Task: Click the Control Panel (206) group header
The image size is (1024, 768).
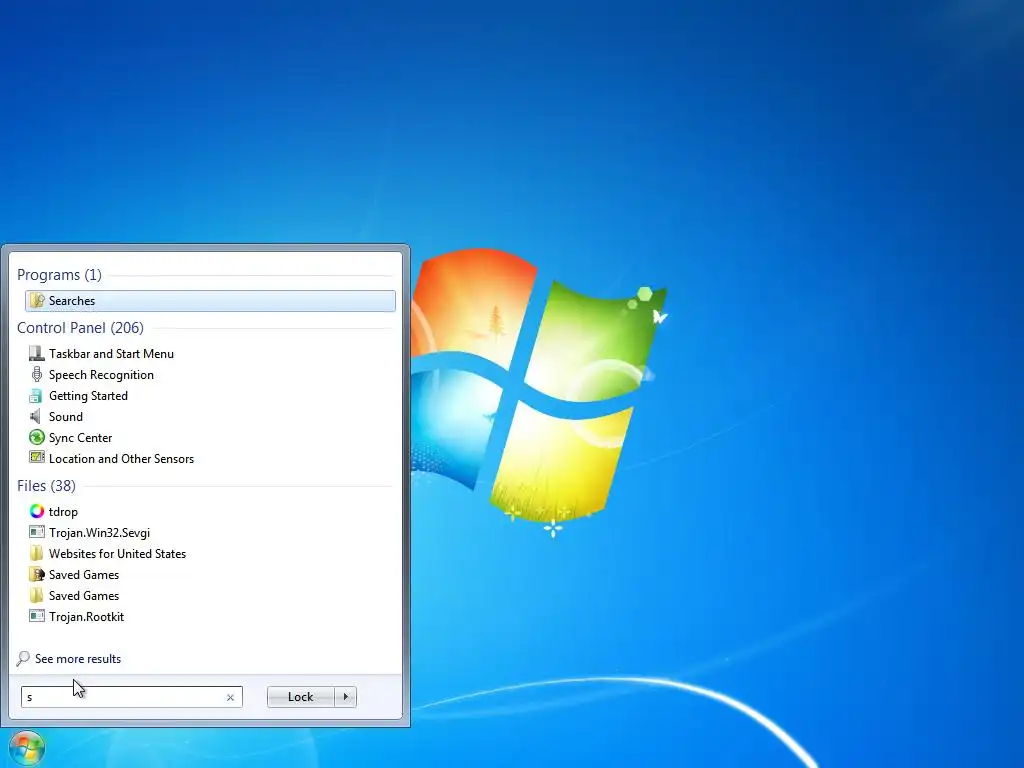Action: click(80, 328)
